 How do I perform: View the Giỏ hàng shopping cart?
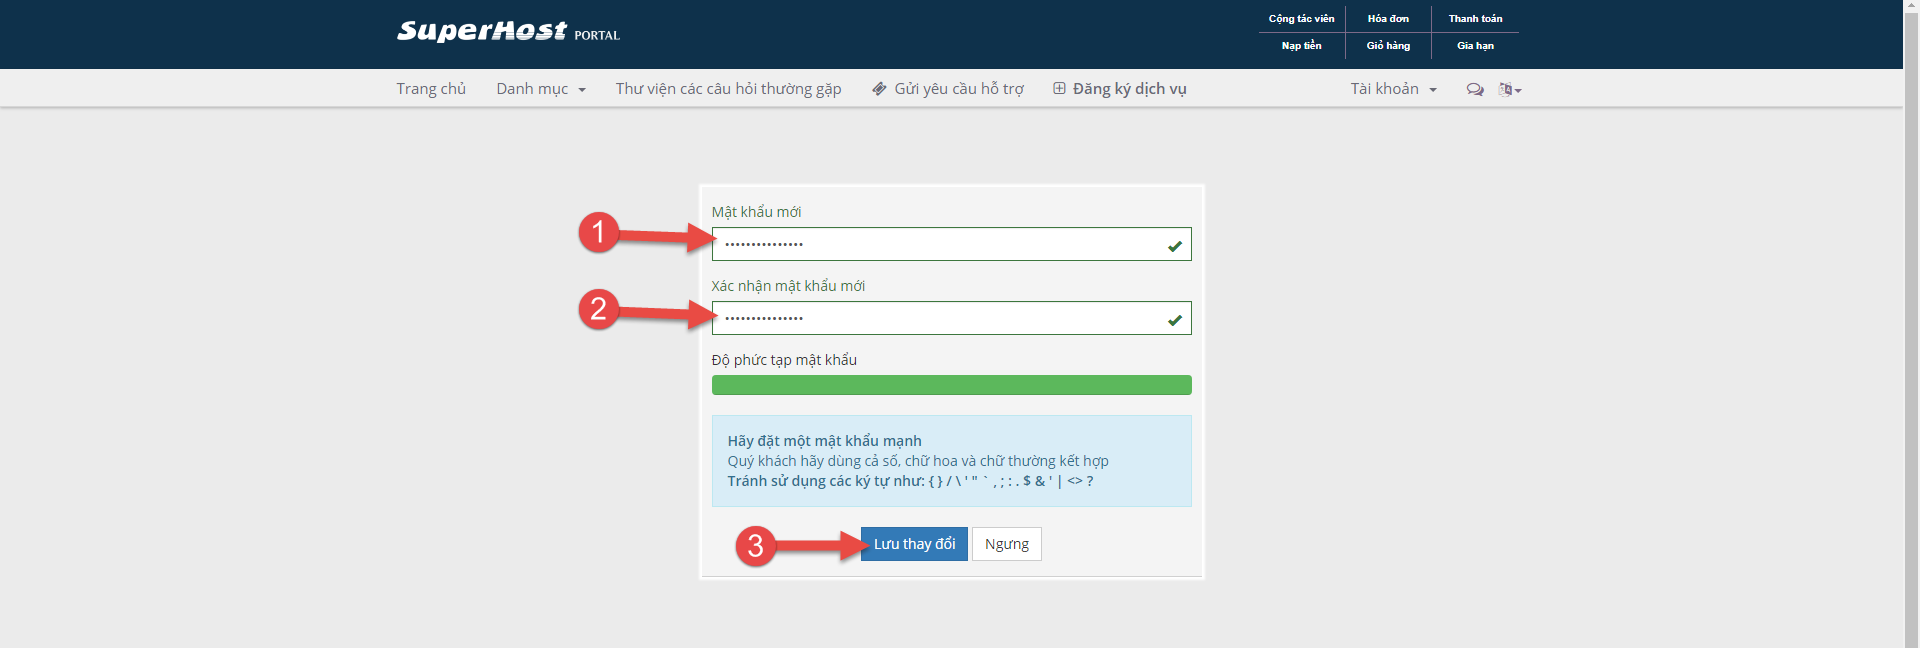pos(1388,46)
